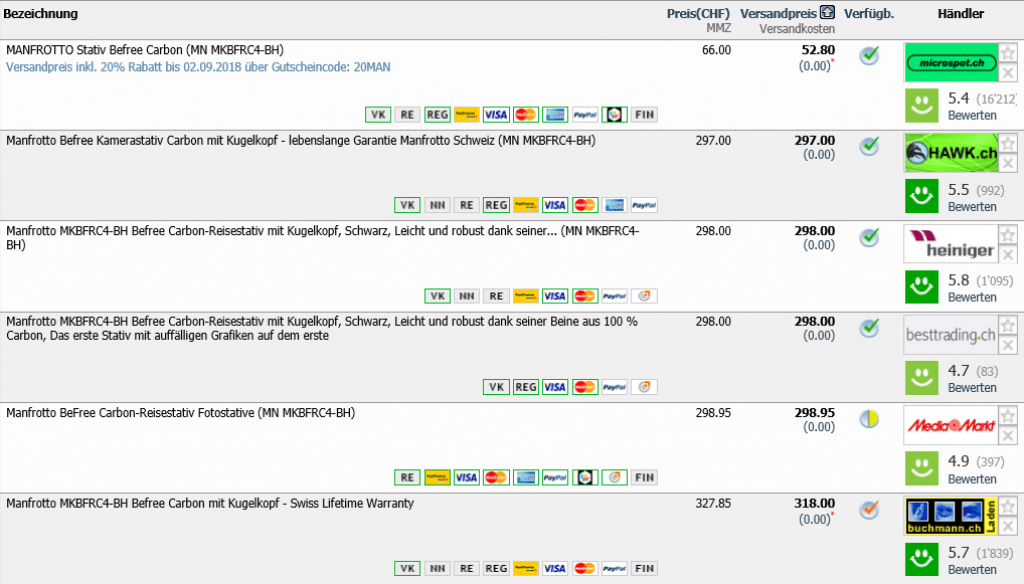Hide besttrading.ch using its X icon
This screenshot has width=1024, height=584.
(x=1008, y=345)
